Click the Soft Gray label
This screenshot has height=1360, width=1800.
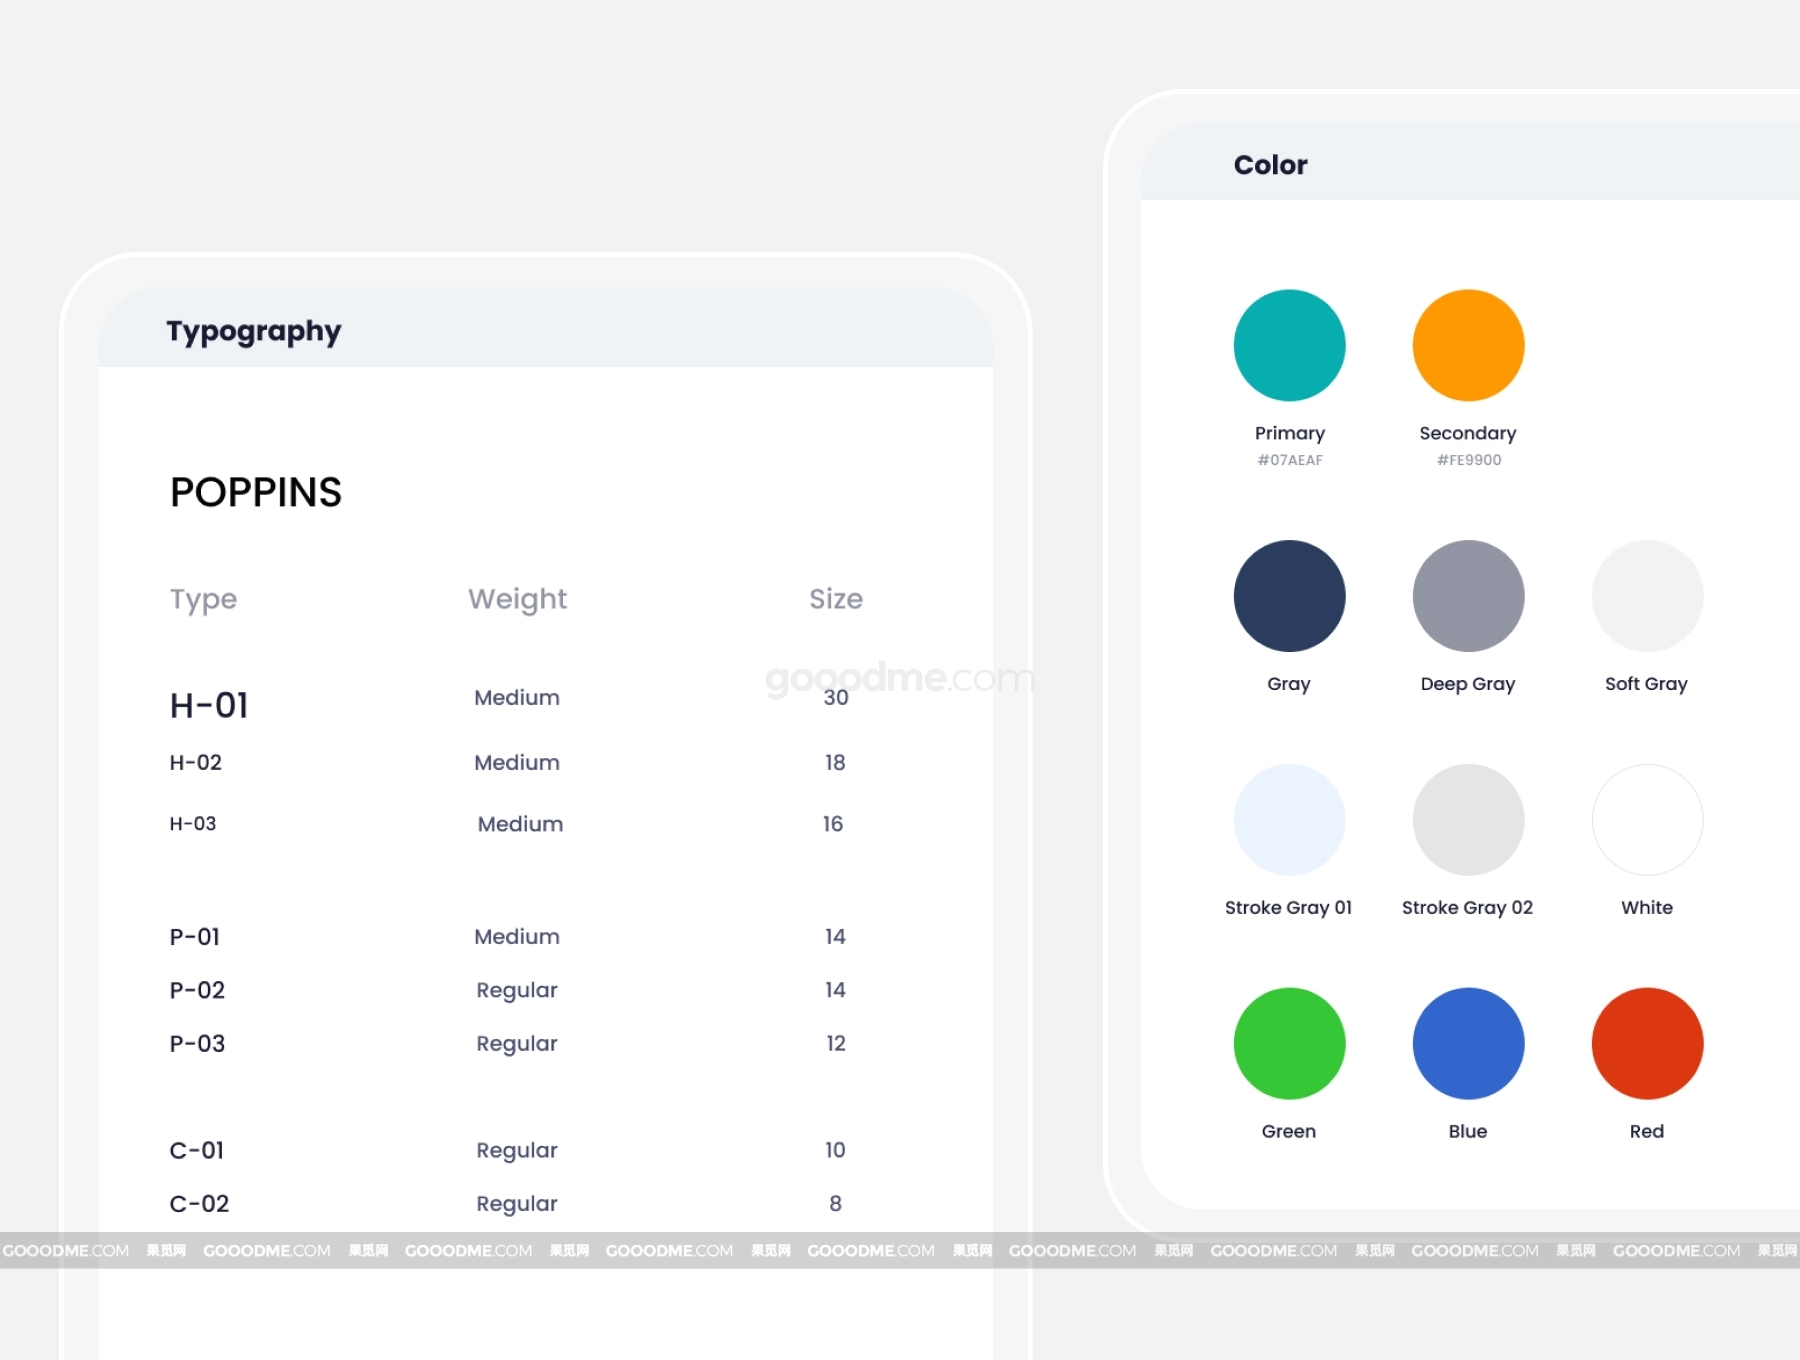point(1646,684)
